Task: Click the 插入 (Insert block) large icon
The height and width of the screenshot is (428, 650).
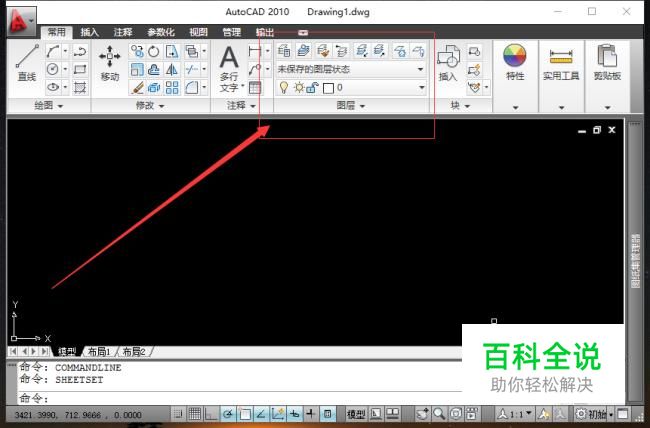Action: tap(448, 63)
